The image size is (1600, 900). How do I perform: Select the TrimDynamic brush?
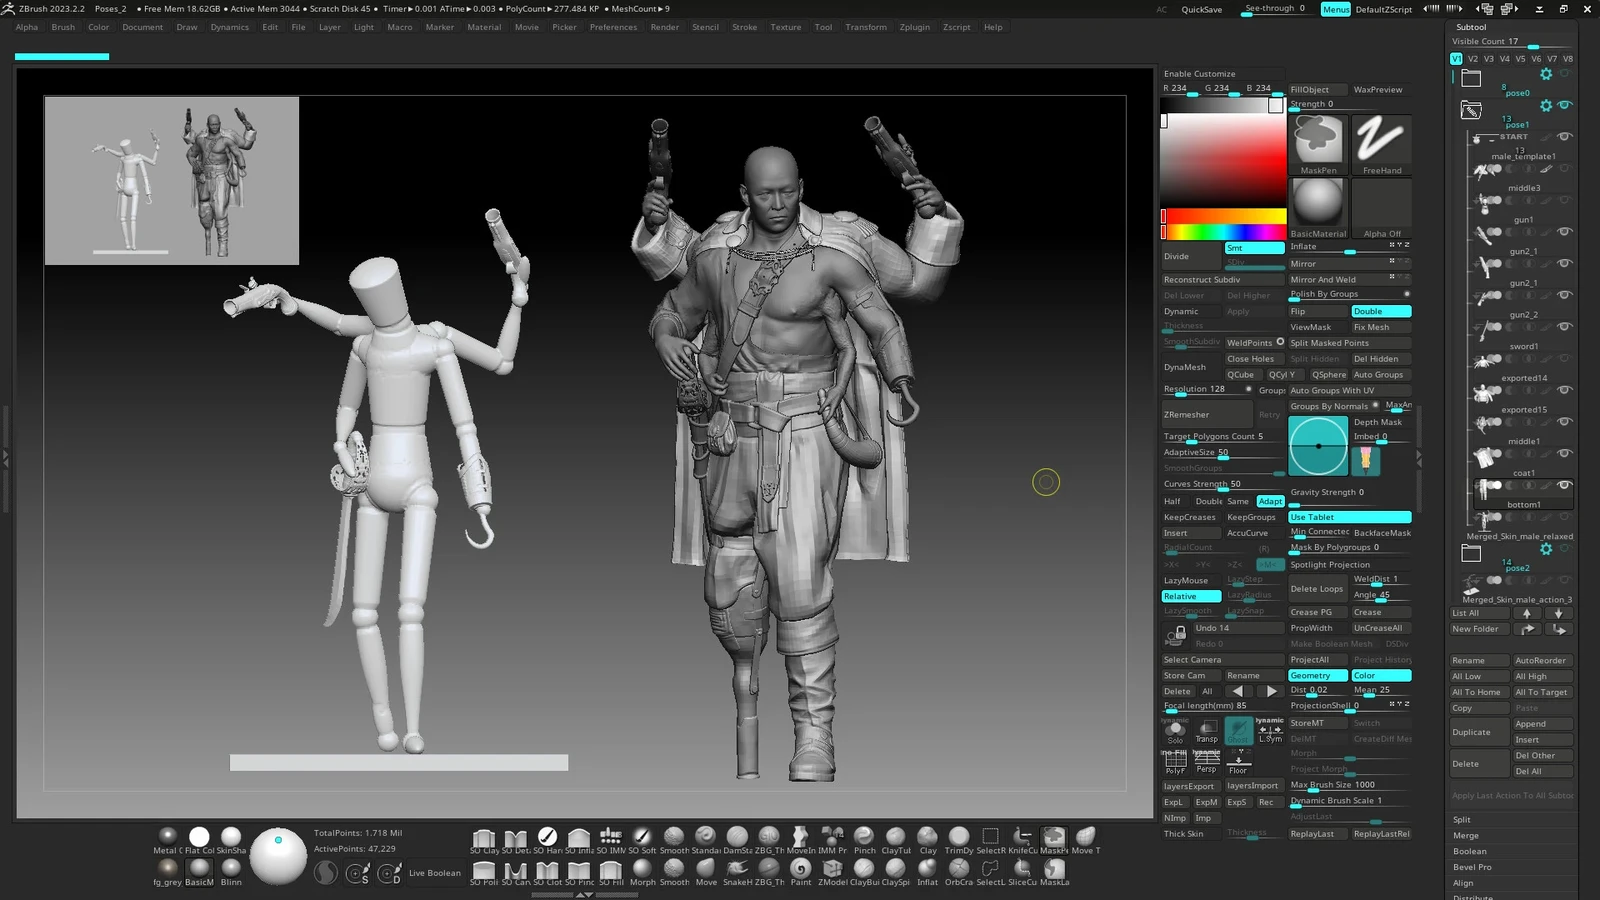point(959,837)
